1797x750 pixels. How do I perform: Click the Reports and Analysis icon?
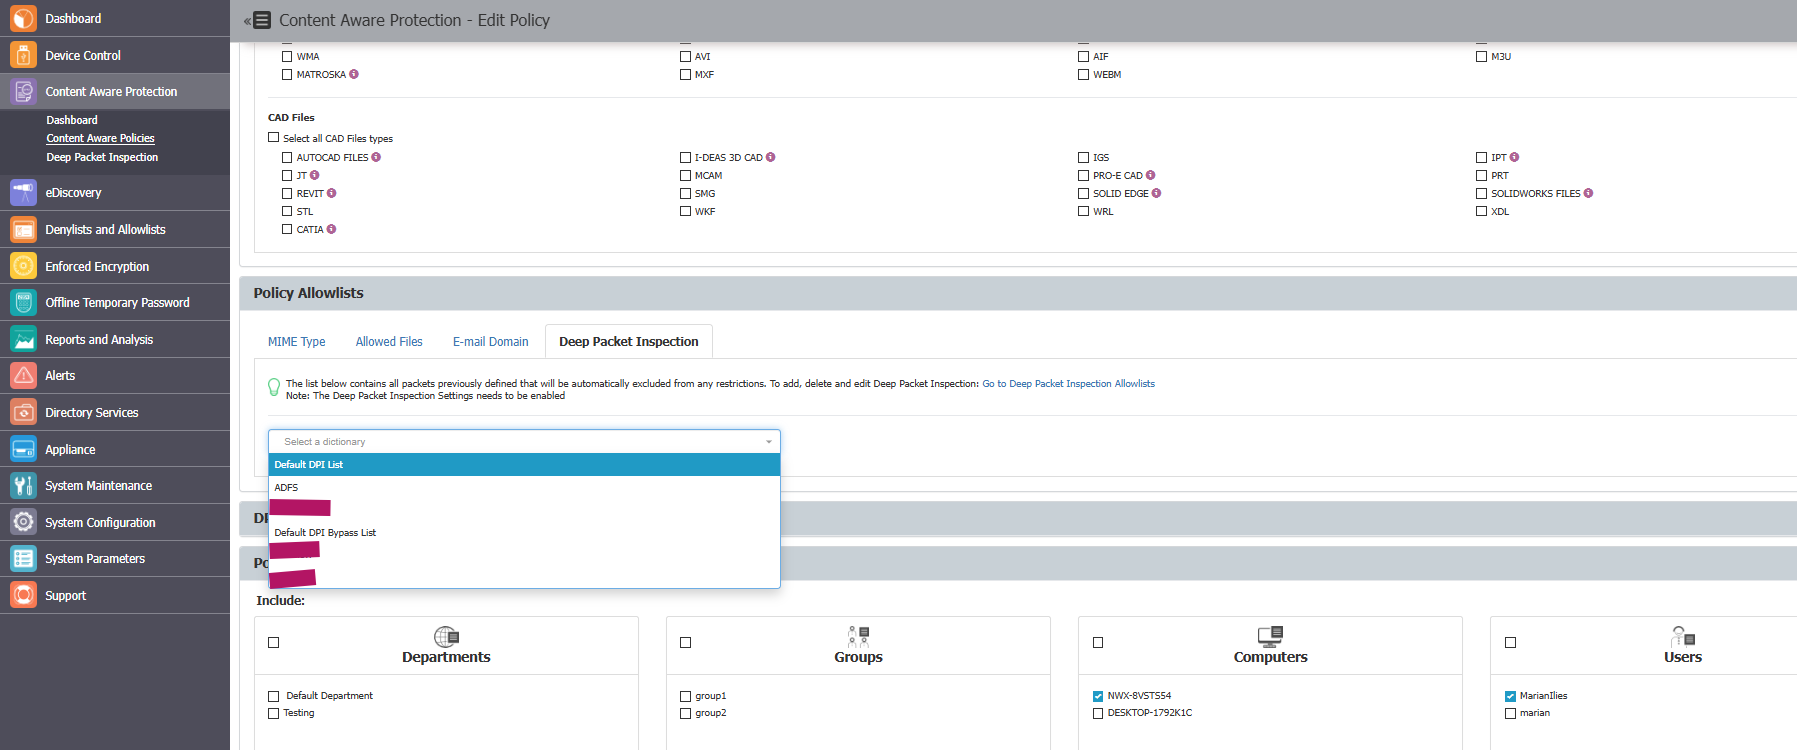click(23, 339)
